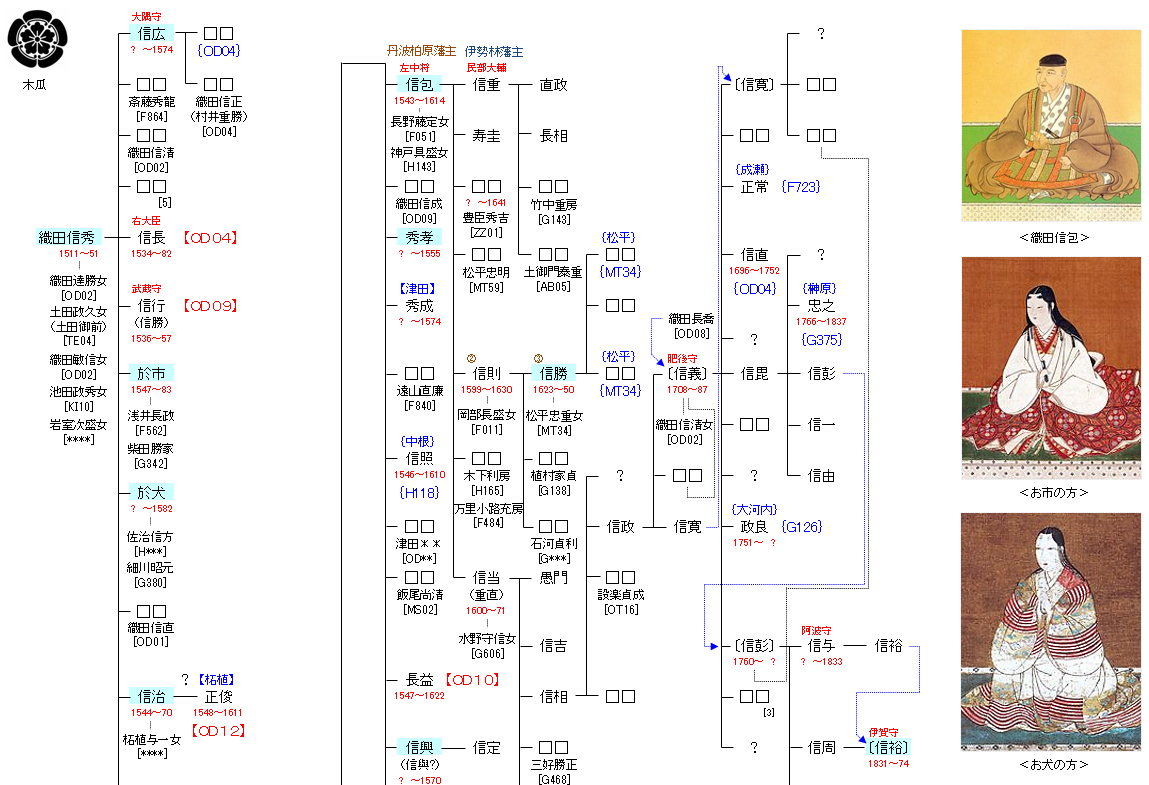Open the blue {H118} link under 信照
This screenshot has width=1149, height=785.
point(419,493)
